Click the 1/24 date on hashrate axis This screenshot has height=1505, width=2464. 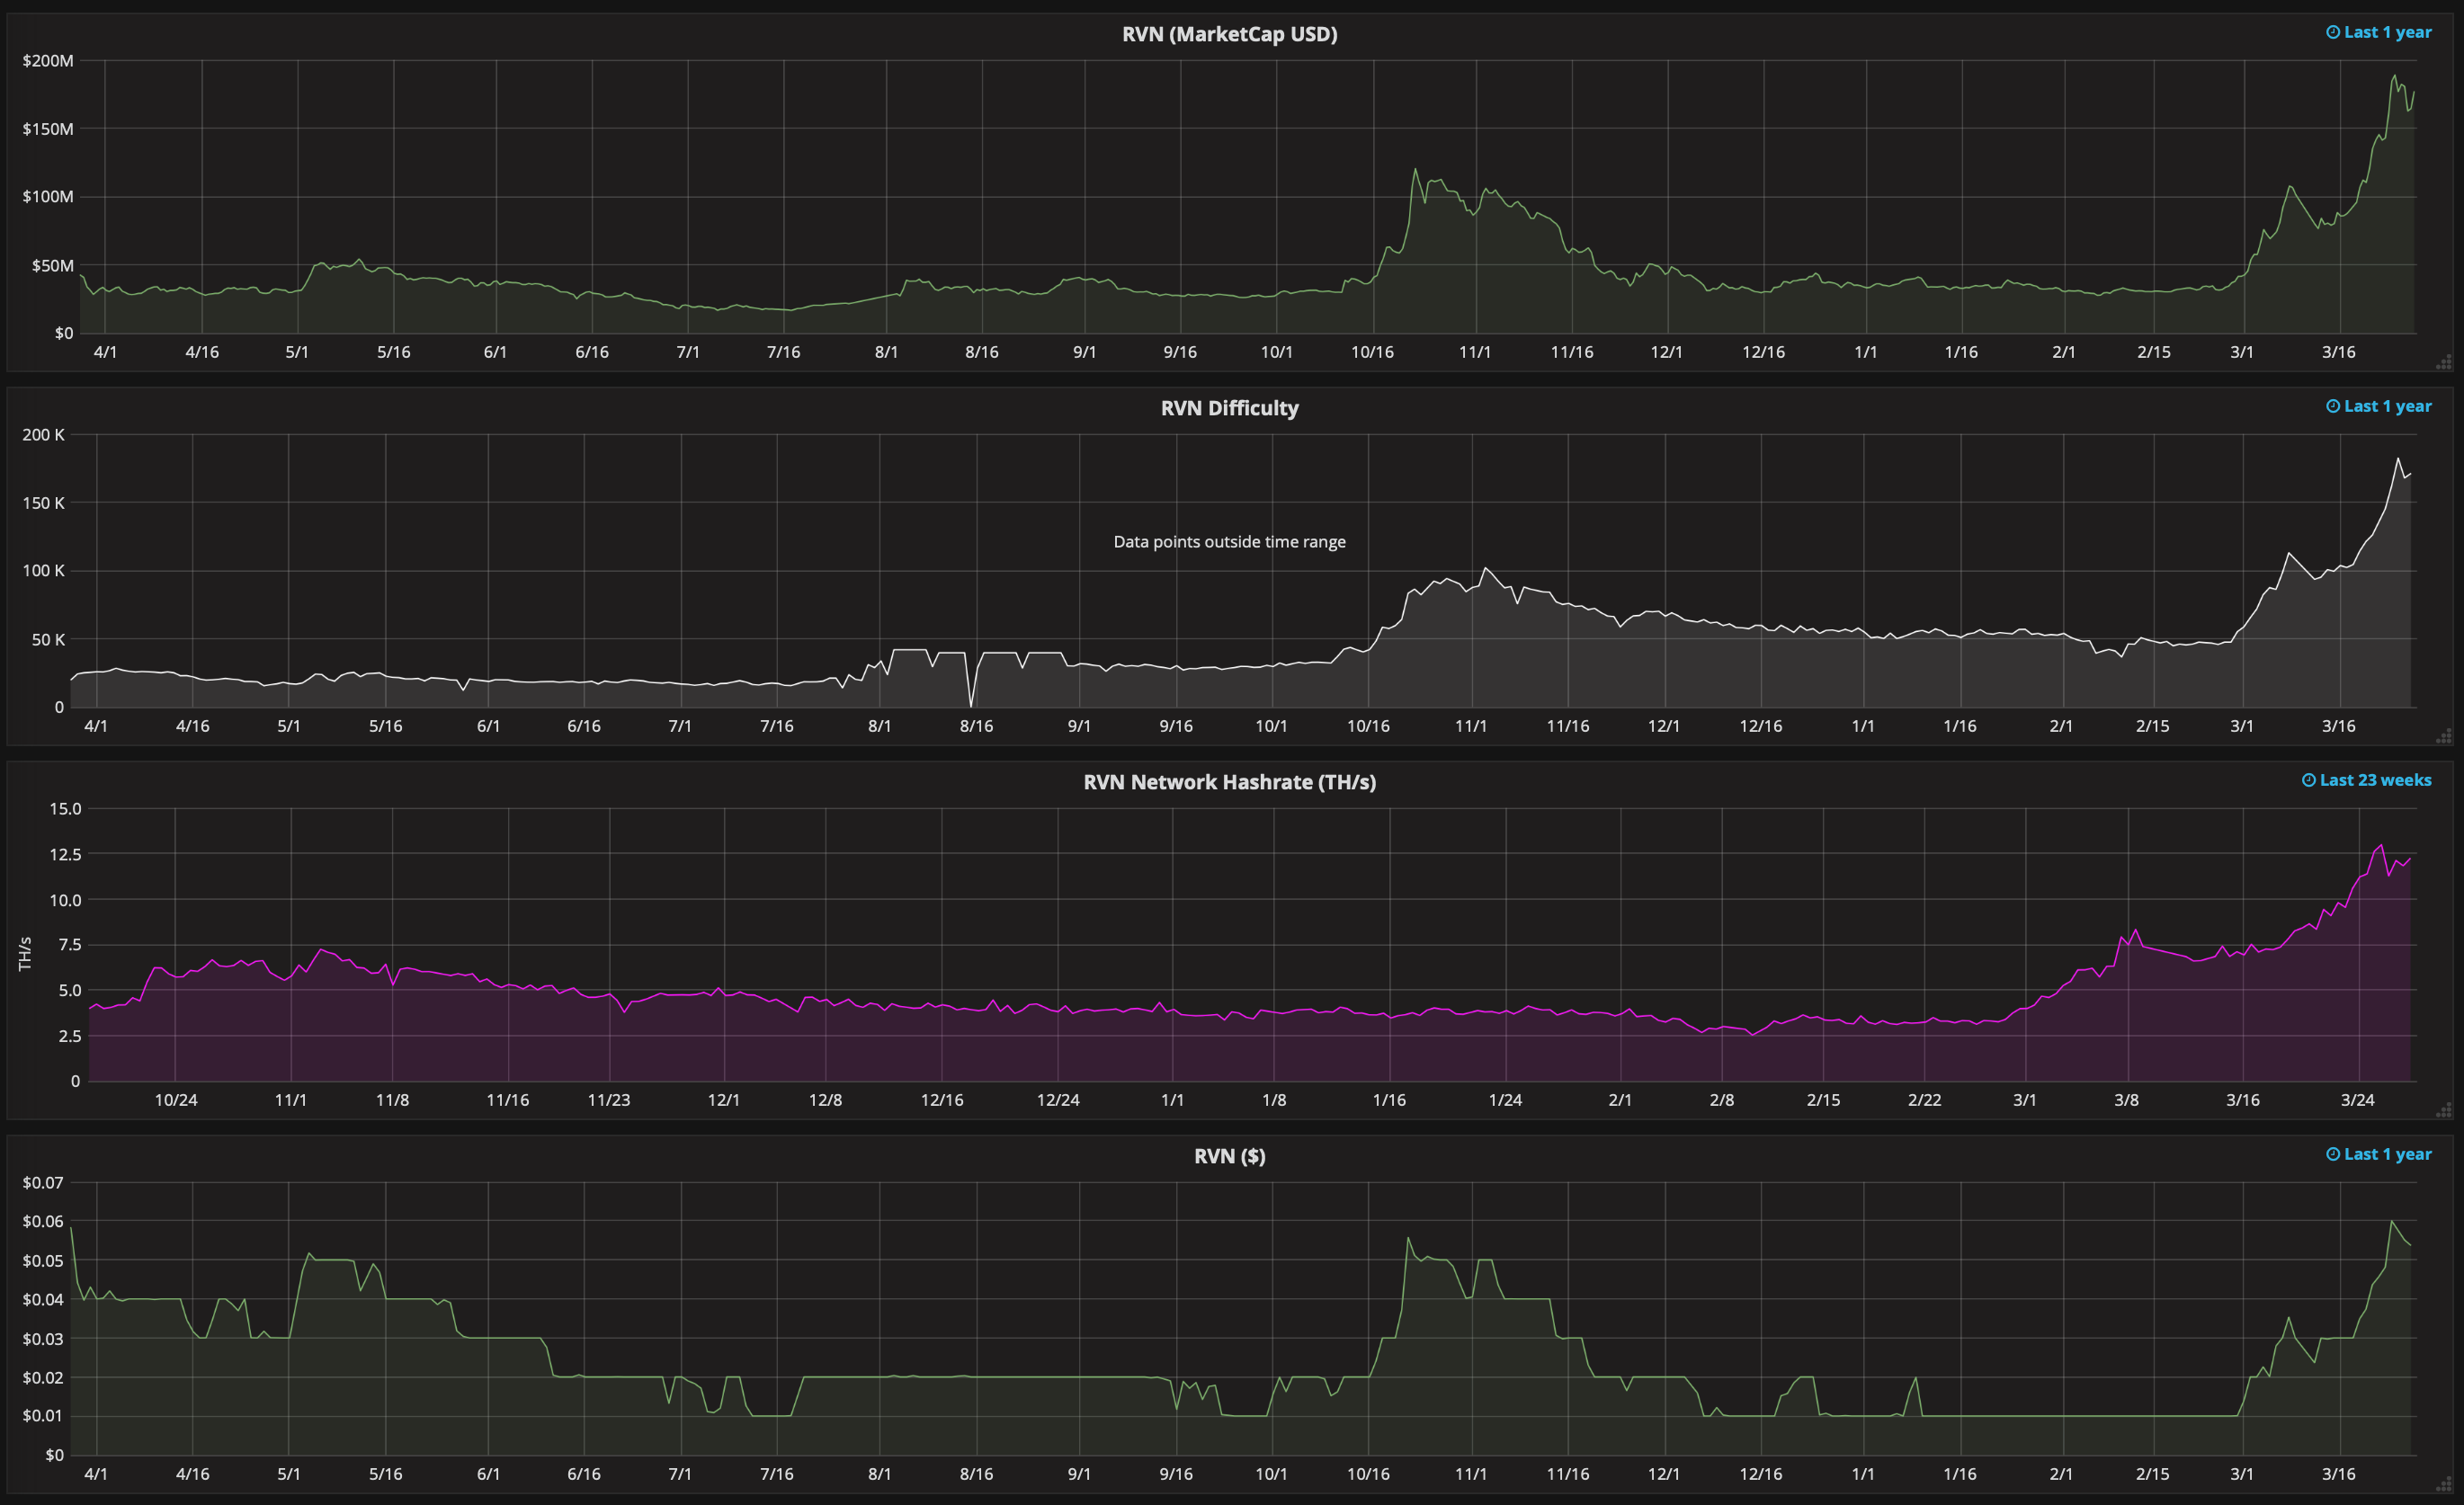pyautogui.click(x=1505, y=1100)
